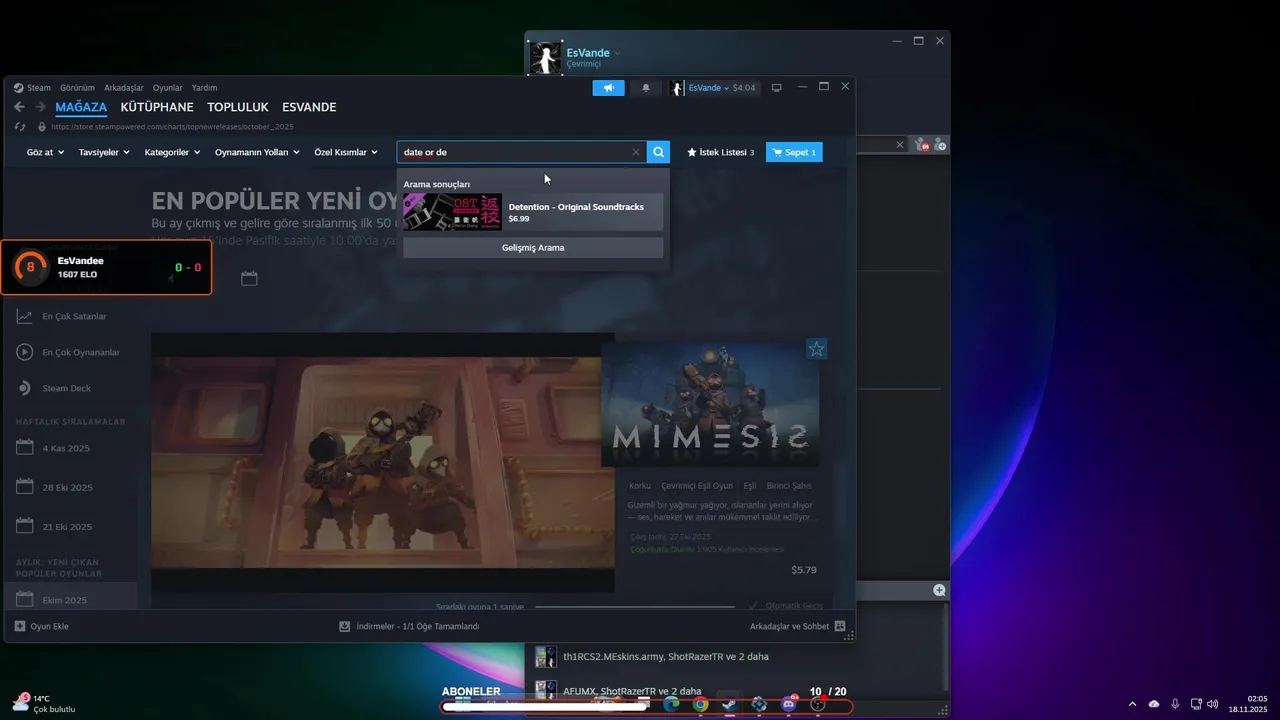Open the Arkadaşlar menu
This screenshot has width=1280, height=720.
click(124, 88)
